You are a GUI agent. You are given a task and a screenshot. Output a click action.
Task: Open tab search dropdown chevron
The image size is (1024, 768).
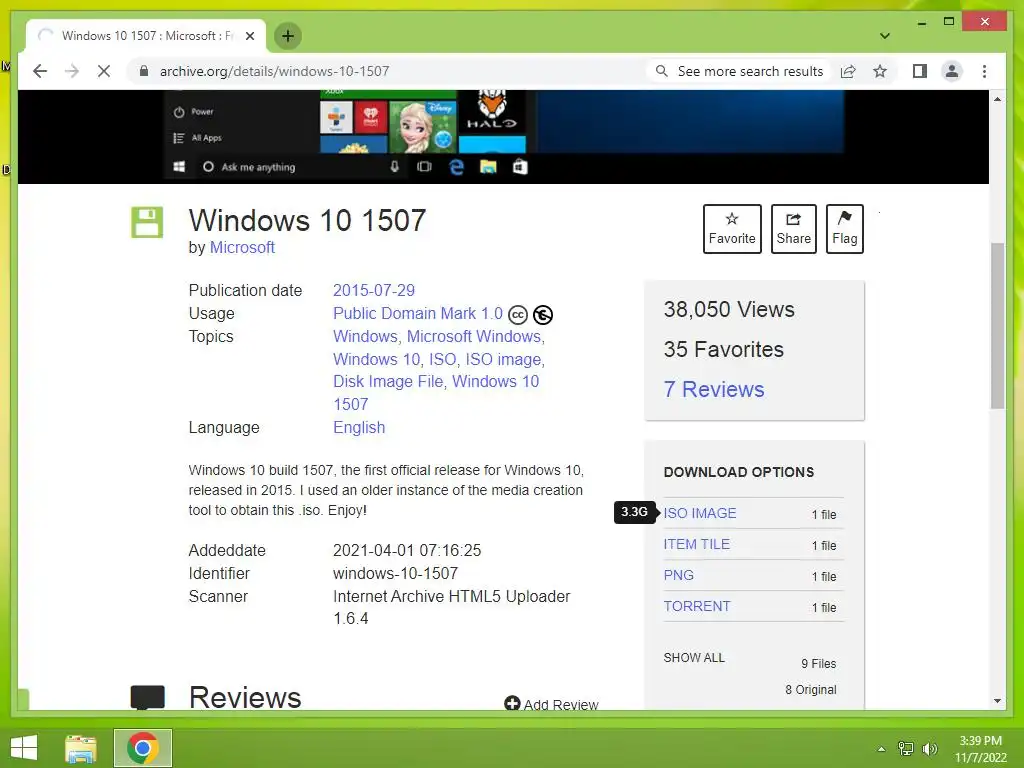coord(885,36)
